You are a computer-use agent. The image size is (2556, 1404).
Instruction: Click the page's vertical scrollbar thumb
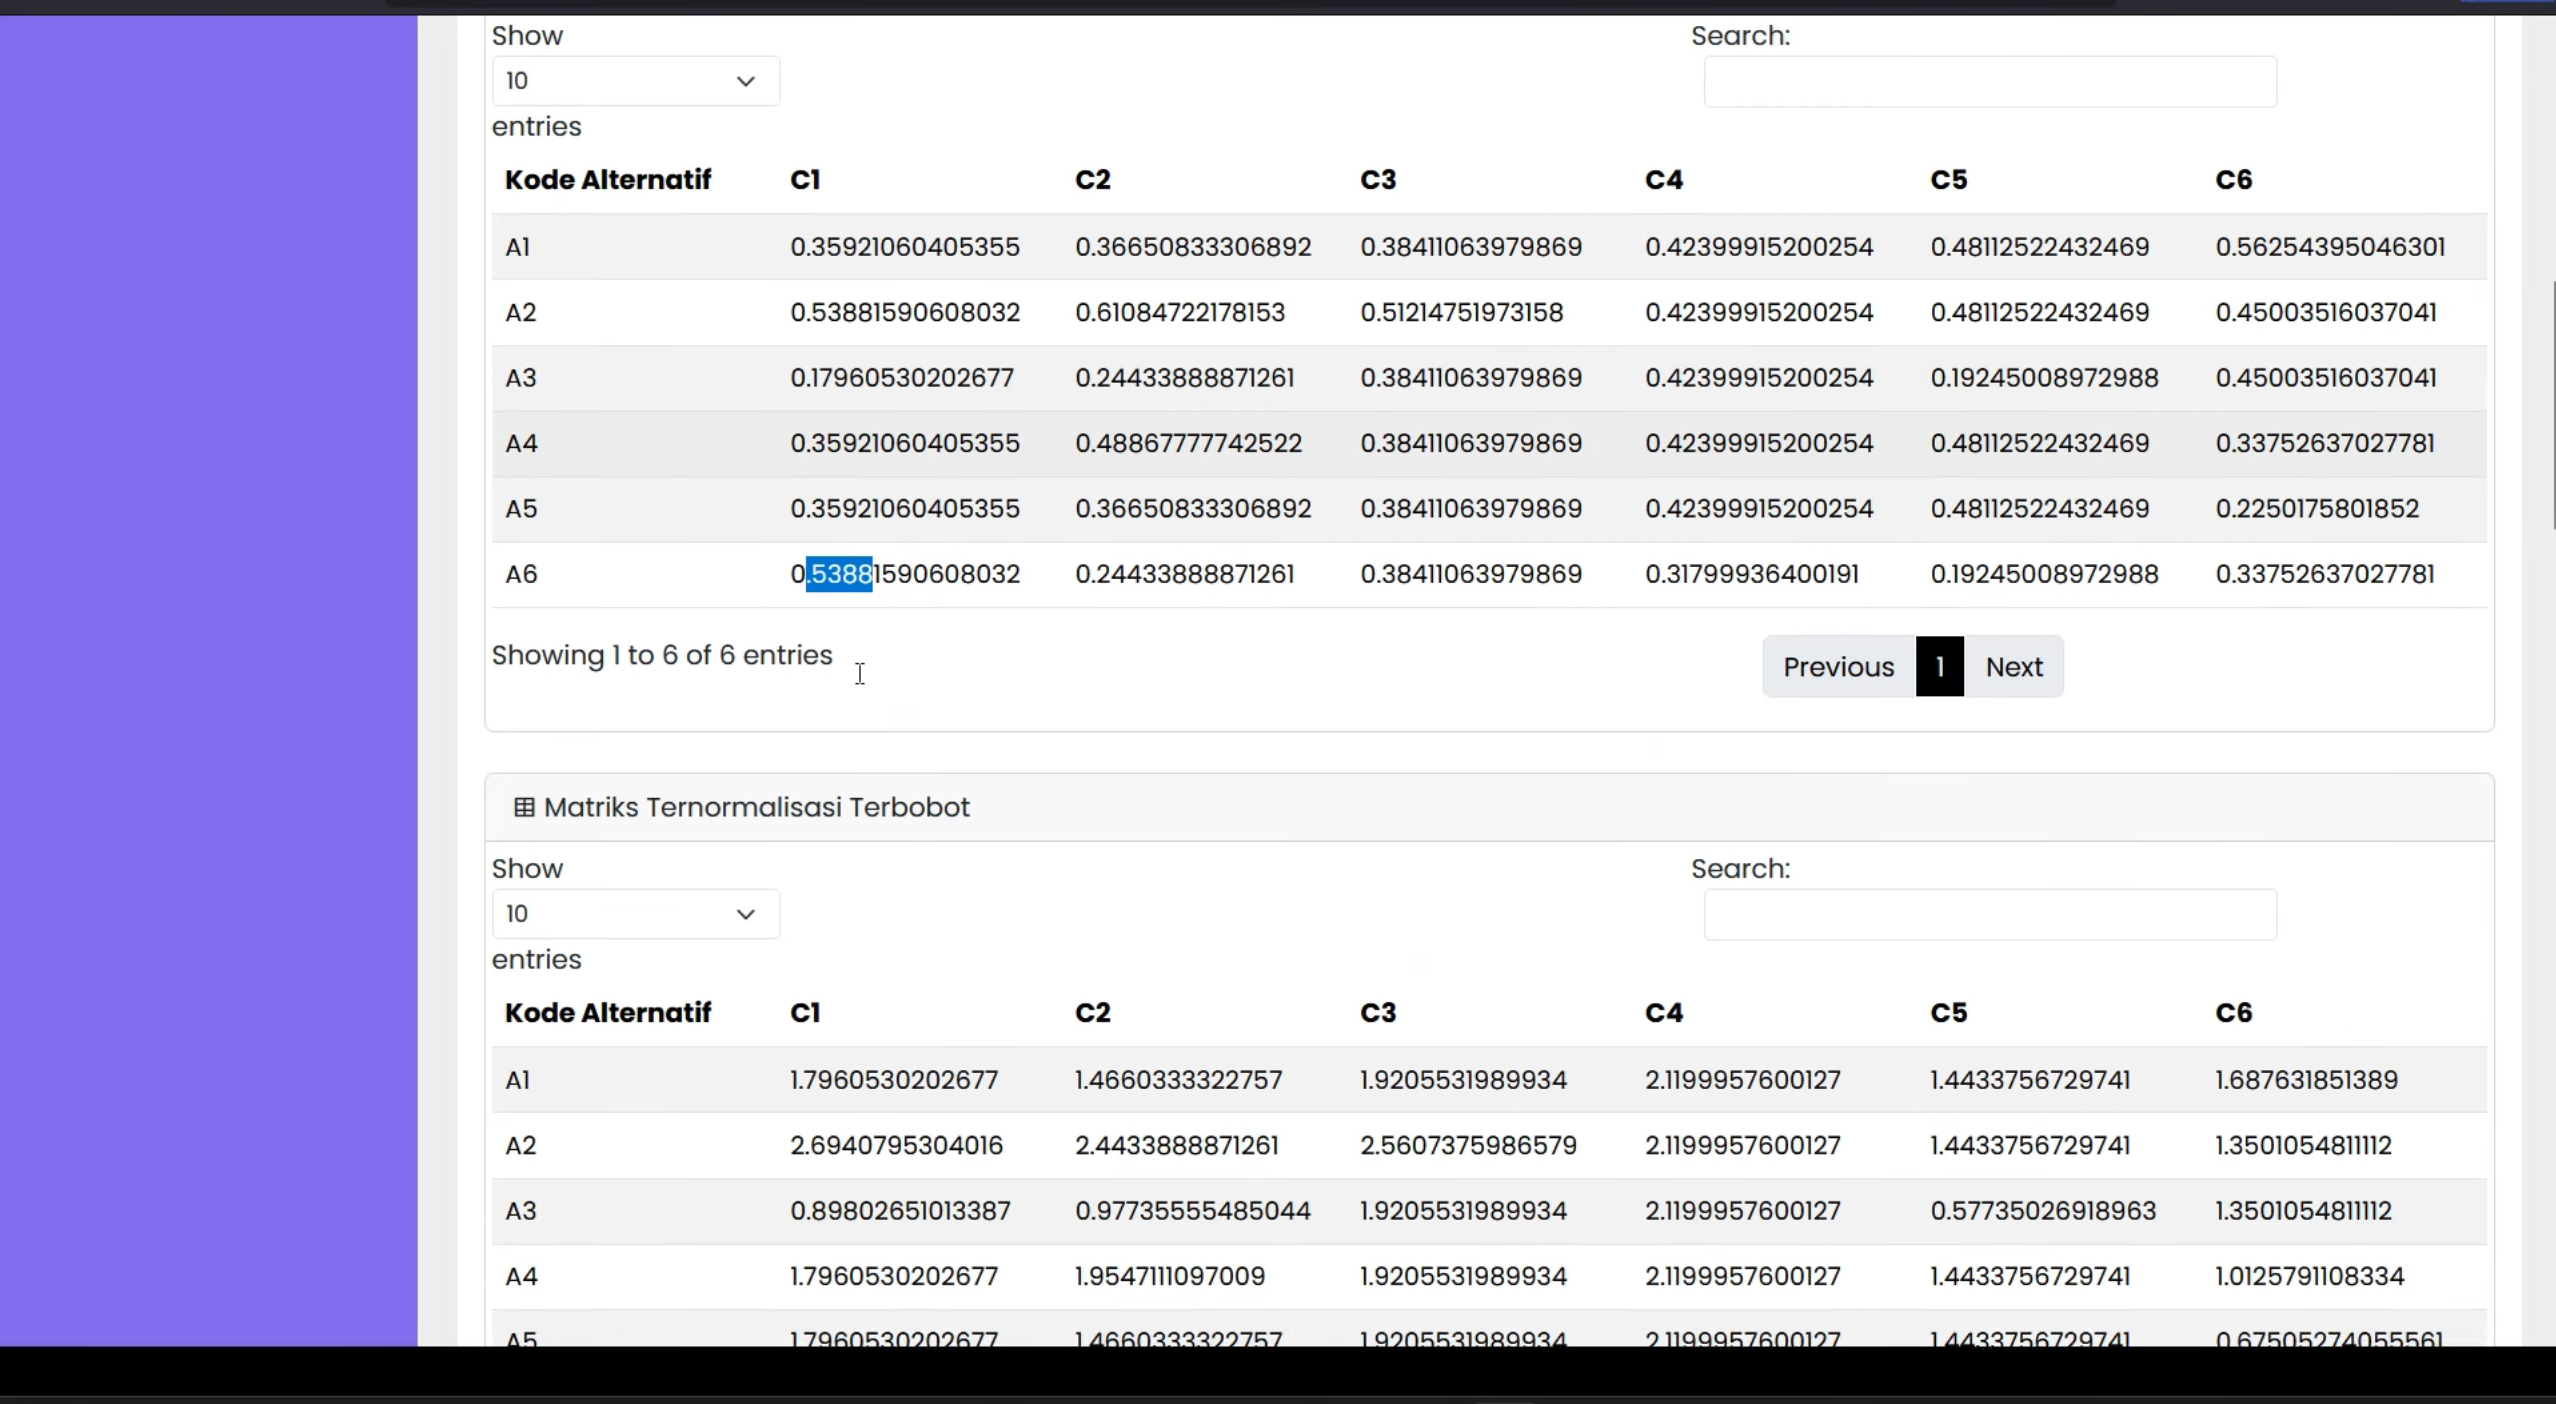tap(2553, 405)
